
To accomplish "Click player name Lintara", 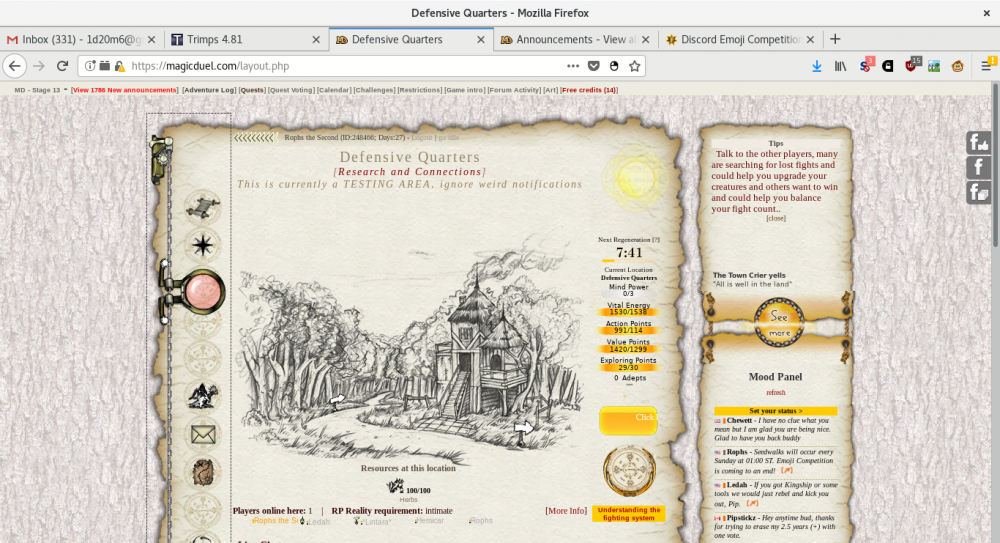I will pyautogui.click(x=378, y=521).
